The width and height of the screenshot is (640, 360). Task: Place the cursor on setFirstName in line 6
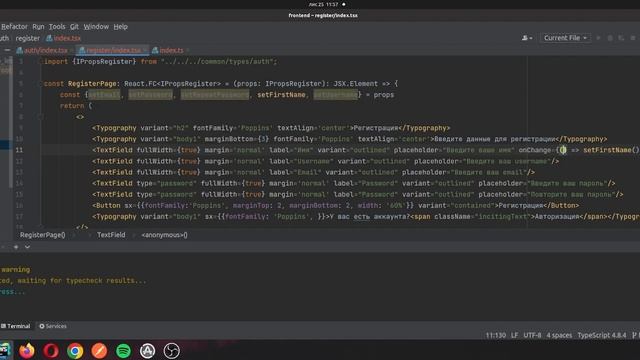coord(281,95)
